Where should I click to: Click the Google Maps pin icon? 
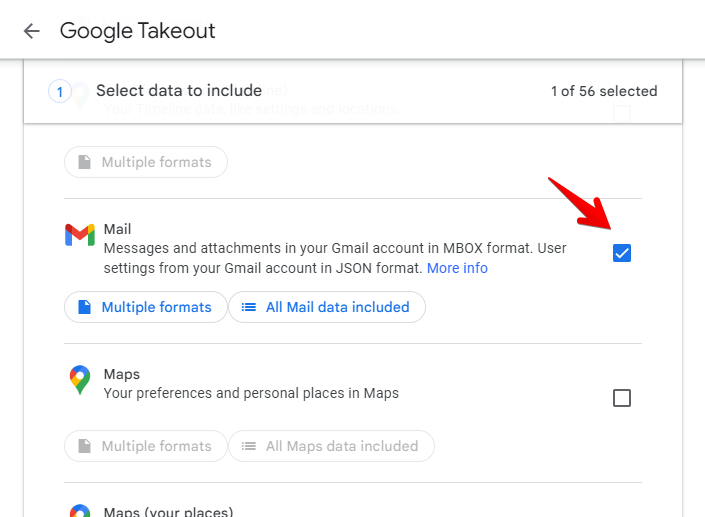tap(80, 380)
